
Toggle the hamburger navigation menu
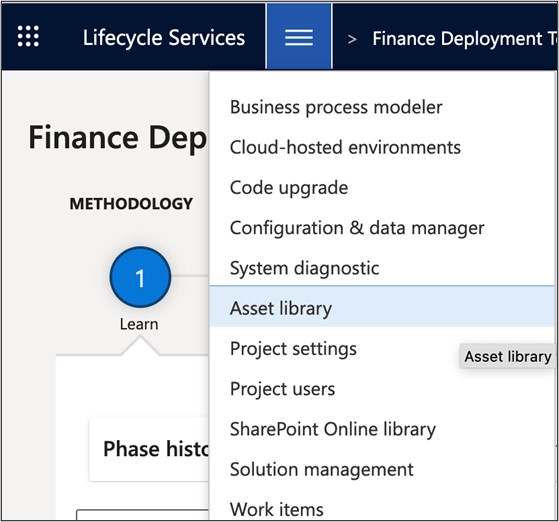point(299,36)
